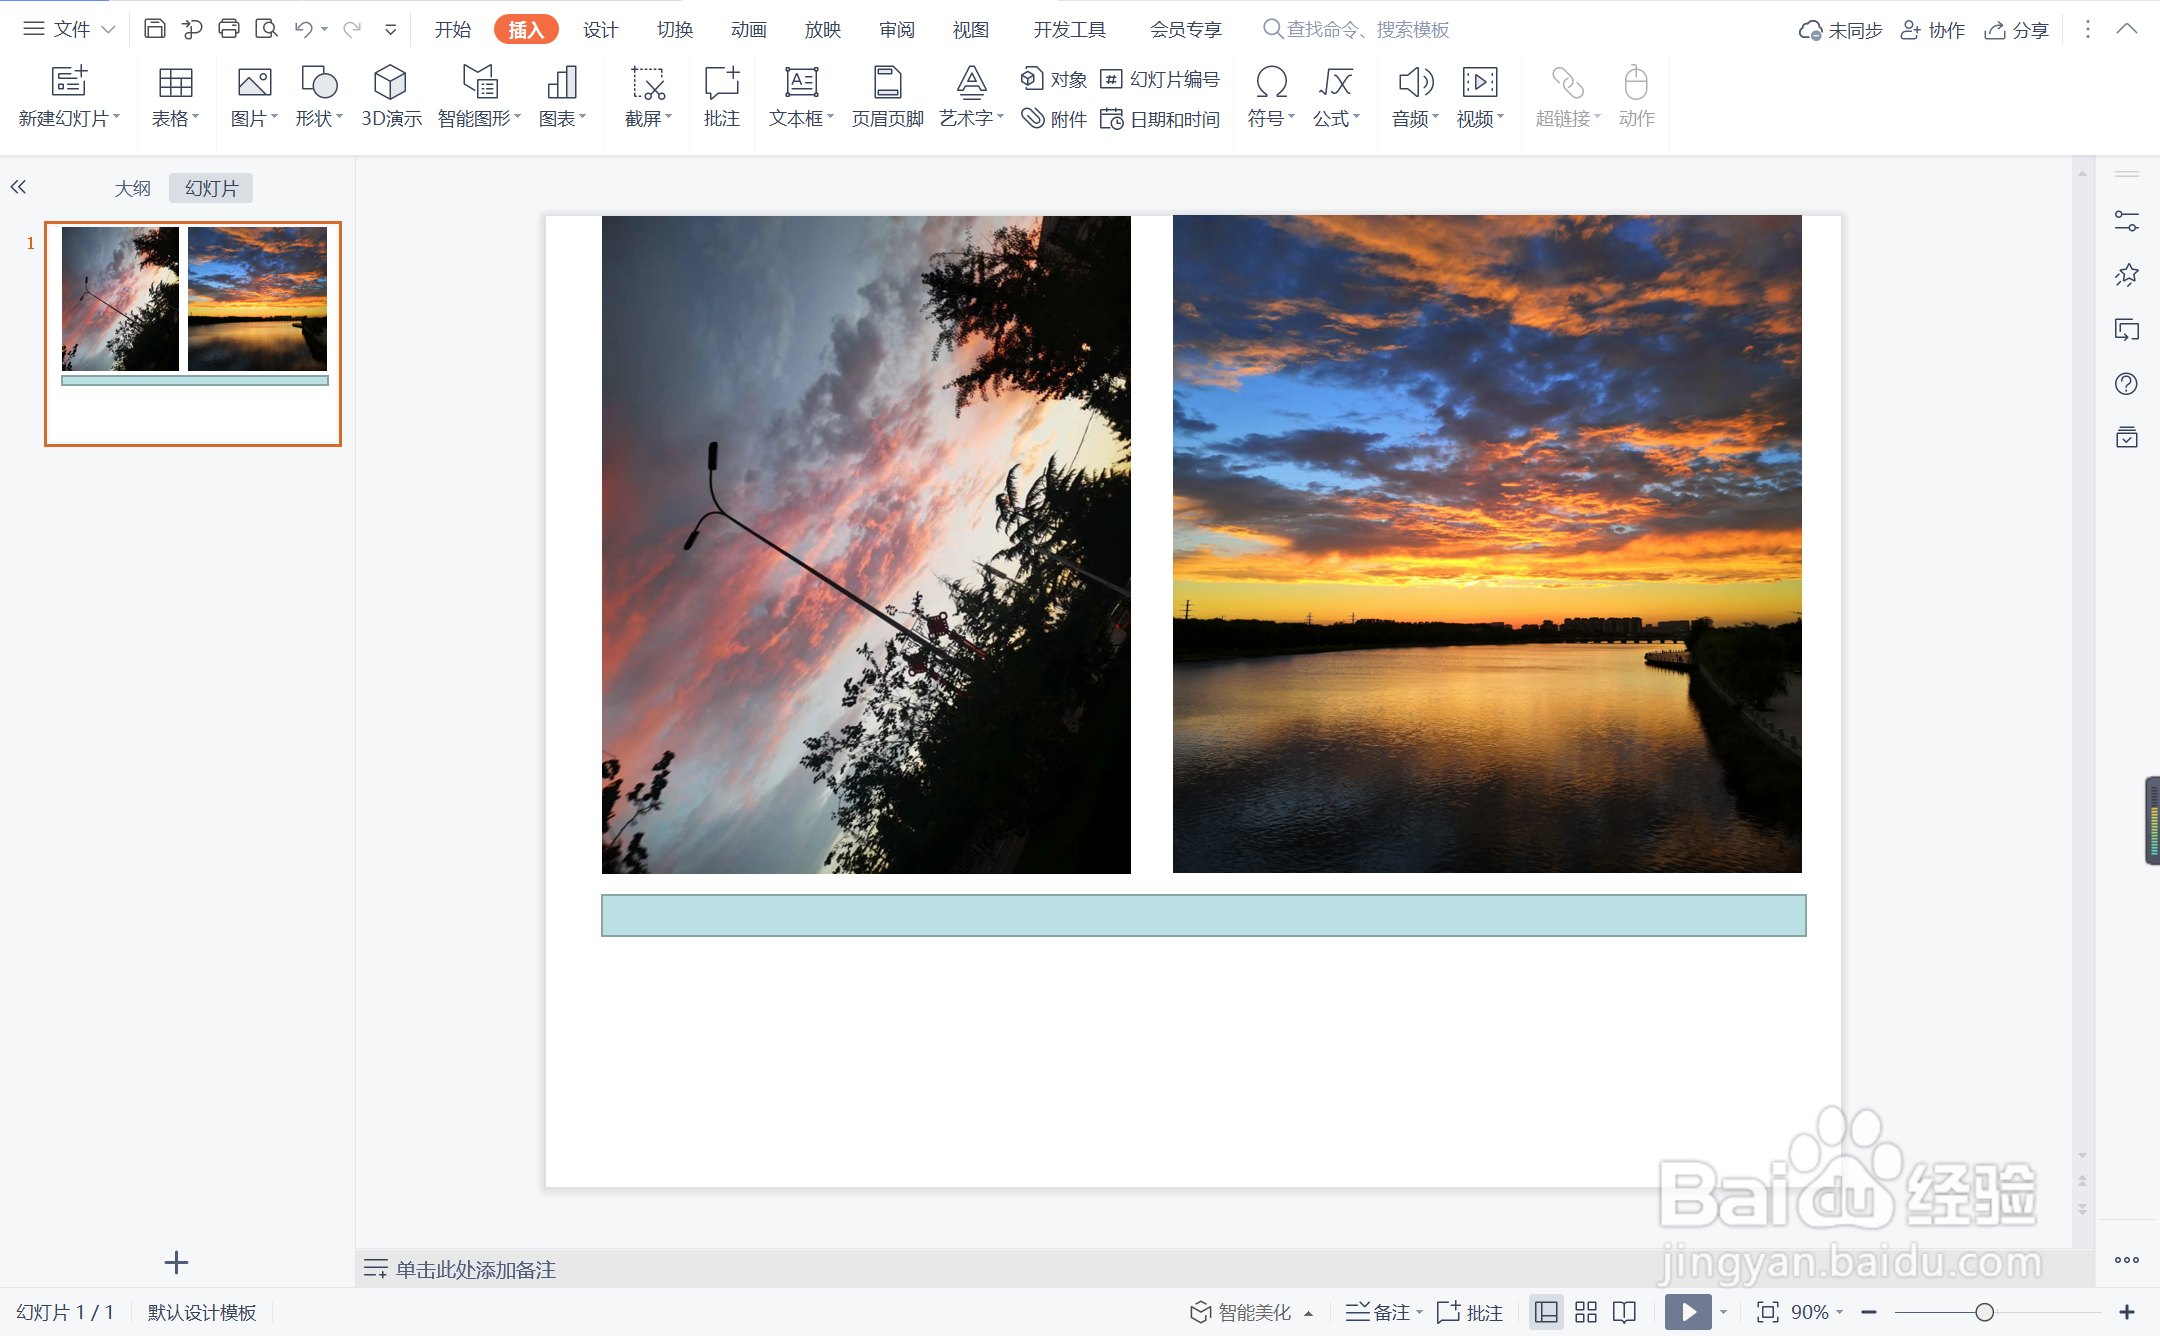This screenshot has width=2160, height=1336.
Task: Open print preview icon
Action: coord(266,29)
